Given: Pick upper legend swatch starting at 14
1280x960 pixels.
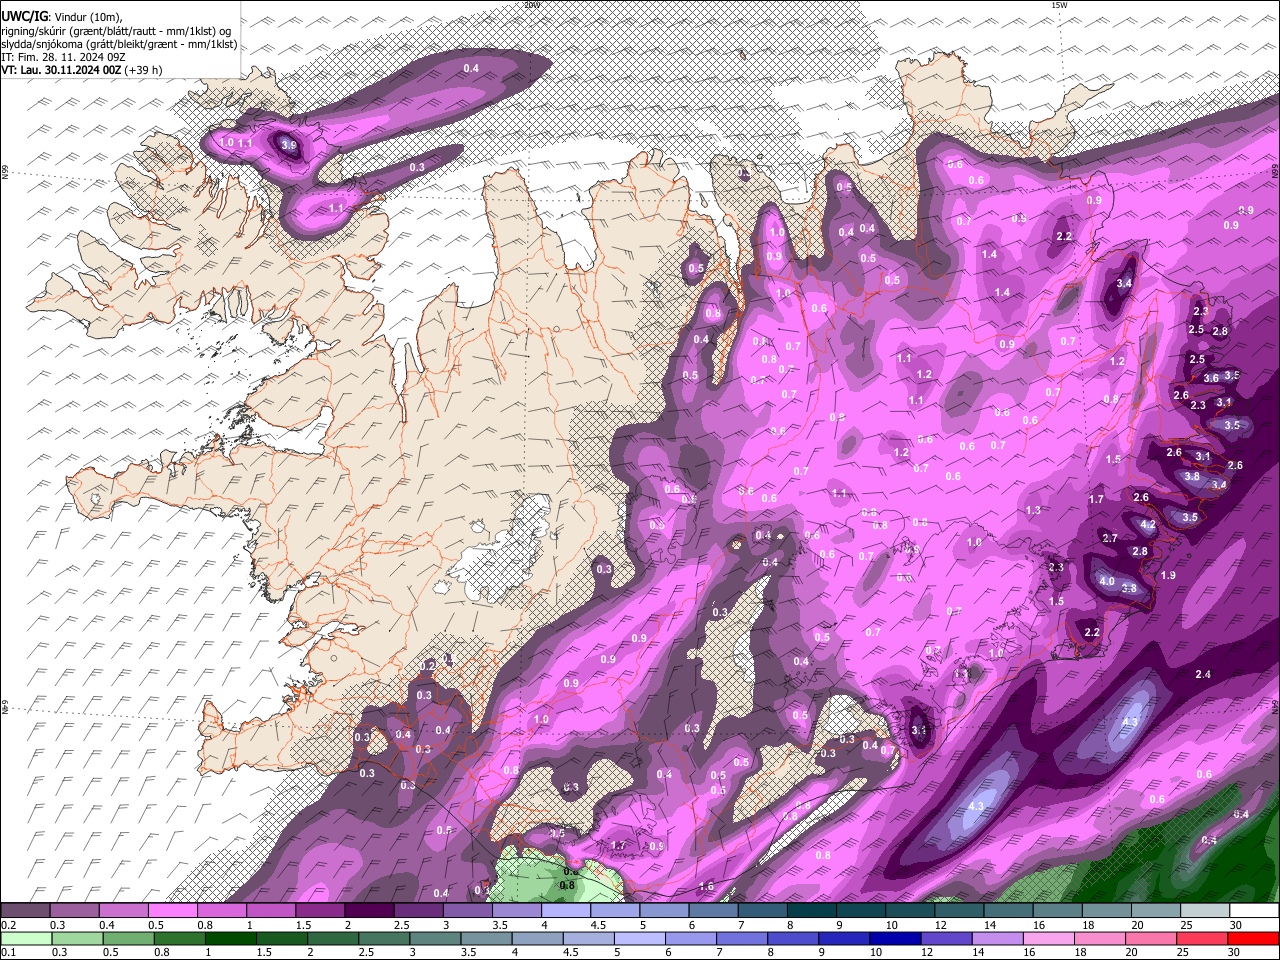Looking at the screenshot, I should (x=1010, y=911).
